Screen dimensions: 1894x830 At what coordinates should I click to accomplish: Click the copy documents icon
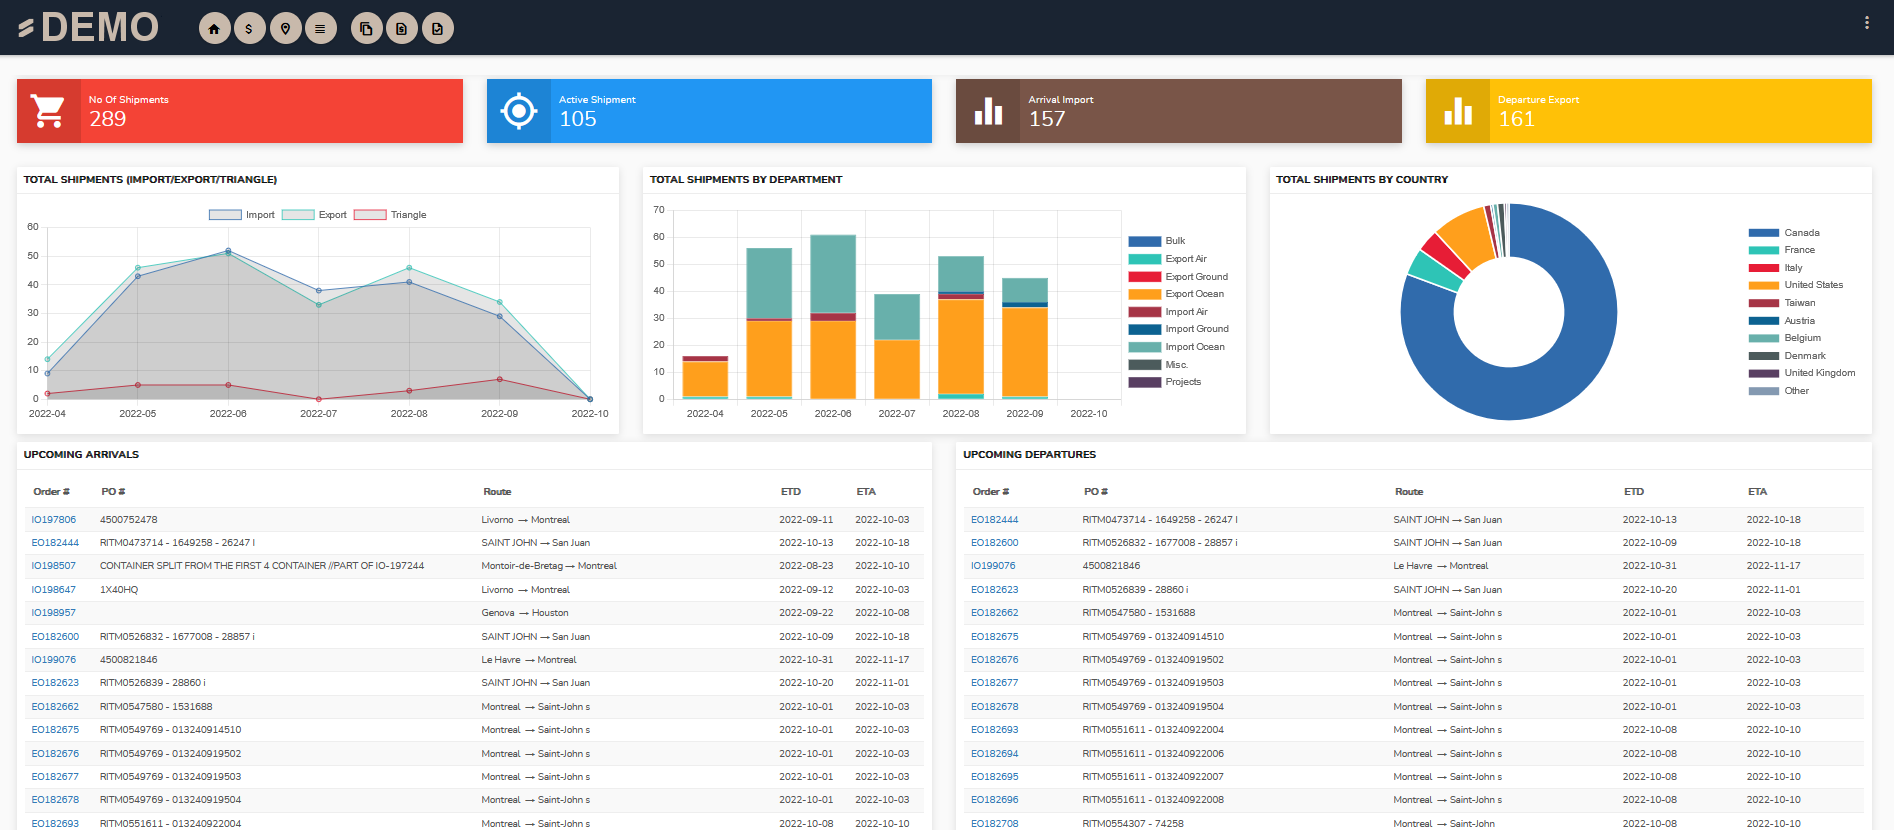click(367, 29)
